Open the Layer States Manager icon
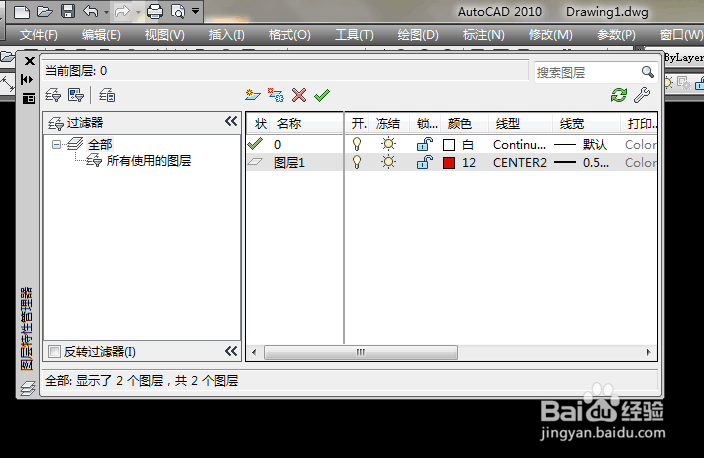704x458 pixels. [107, 95]
